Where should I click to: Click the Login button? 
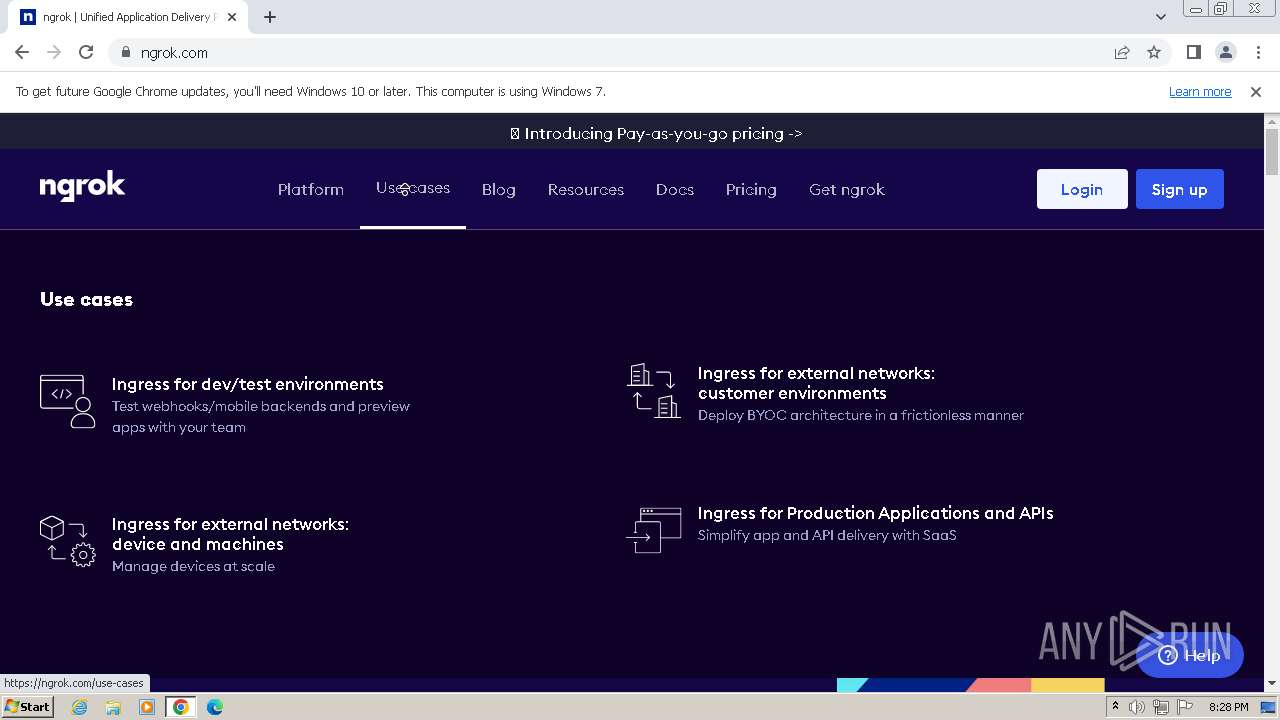(x=1082, y=189)
